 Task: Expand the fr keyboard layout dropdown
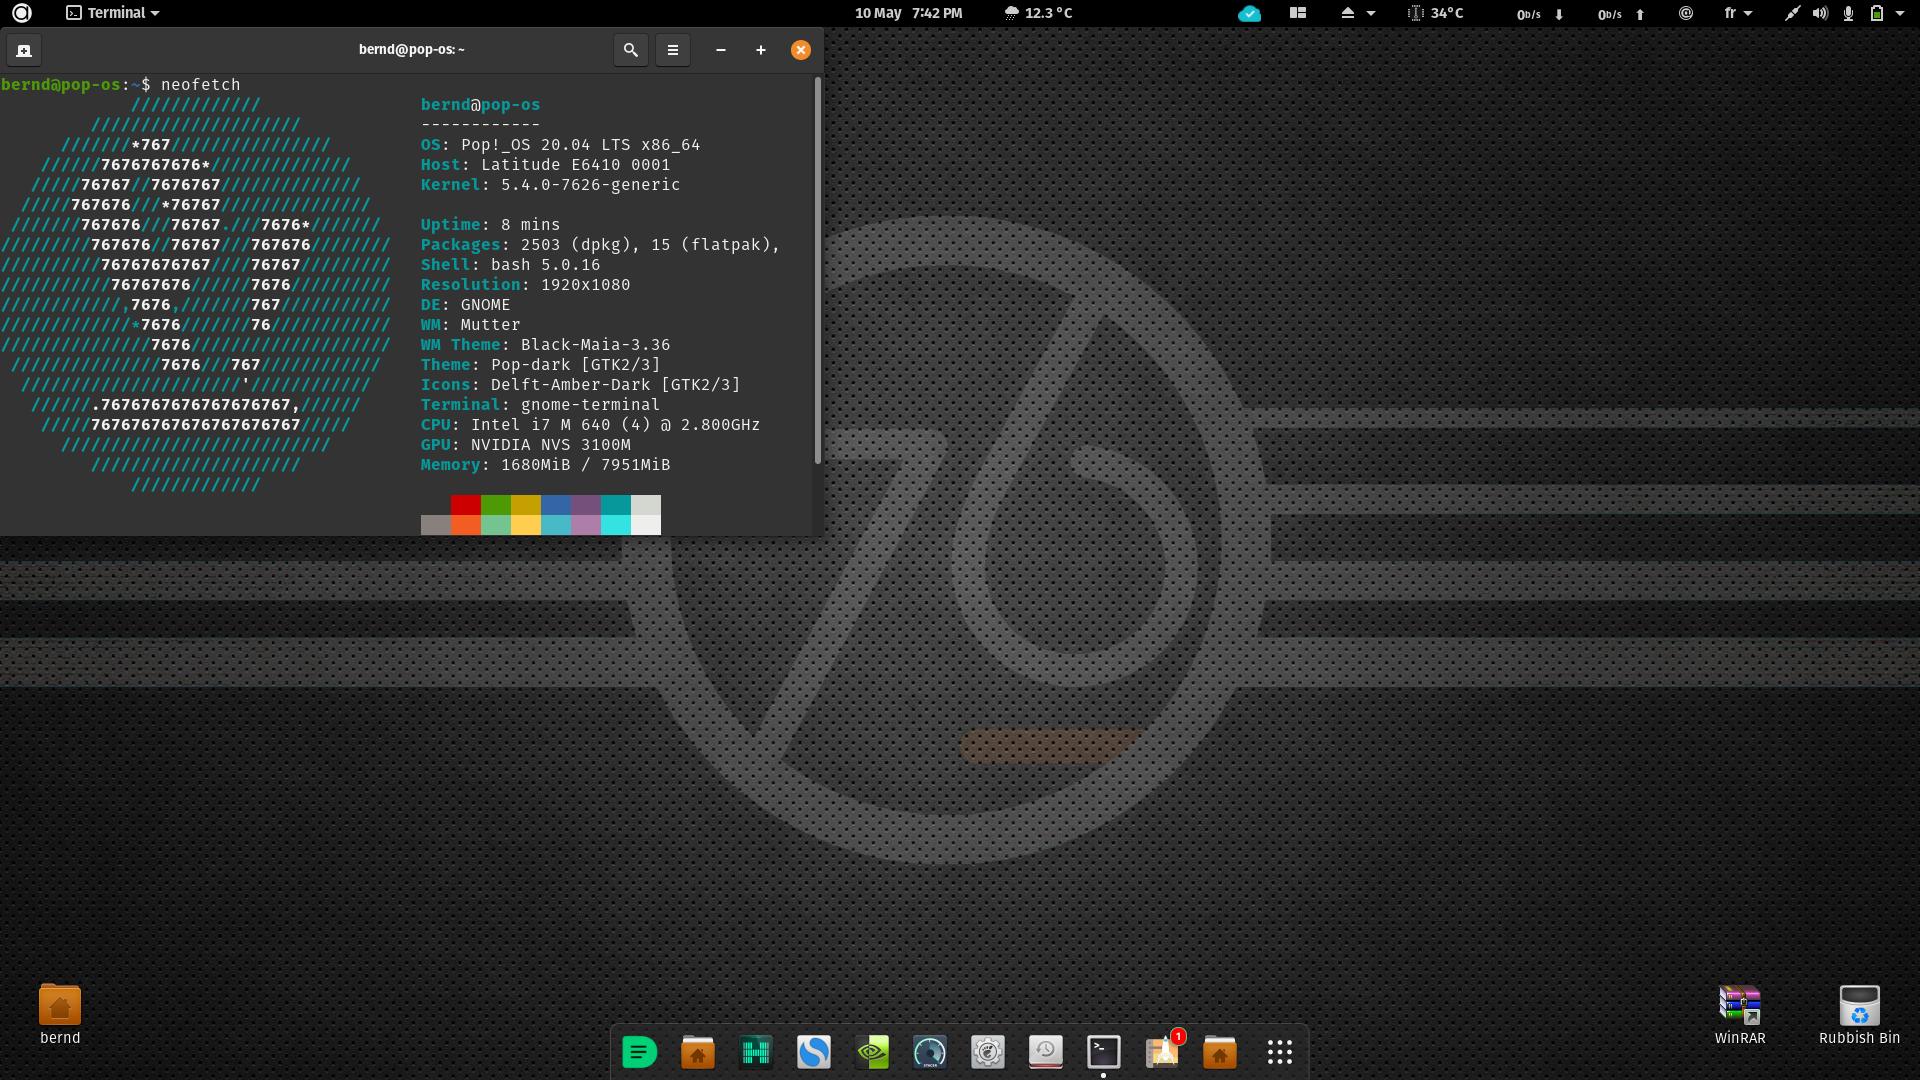[1738, 13]
